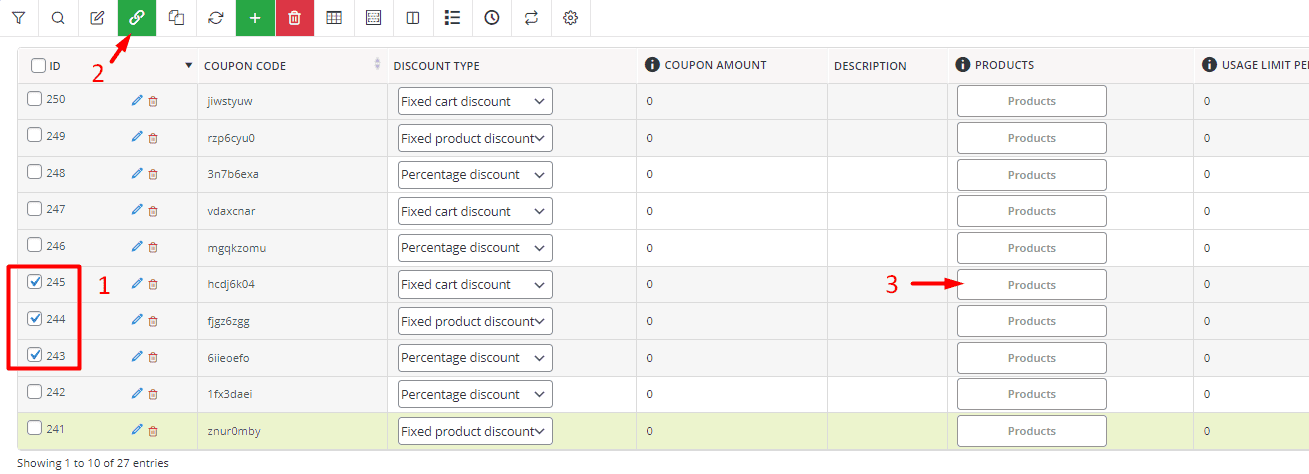
Task: Click the Products button in row 241
Action: point(1031,431)
